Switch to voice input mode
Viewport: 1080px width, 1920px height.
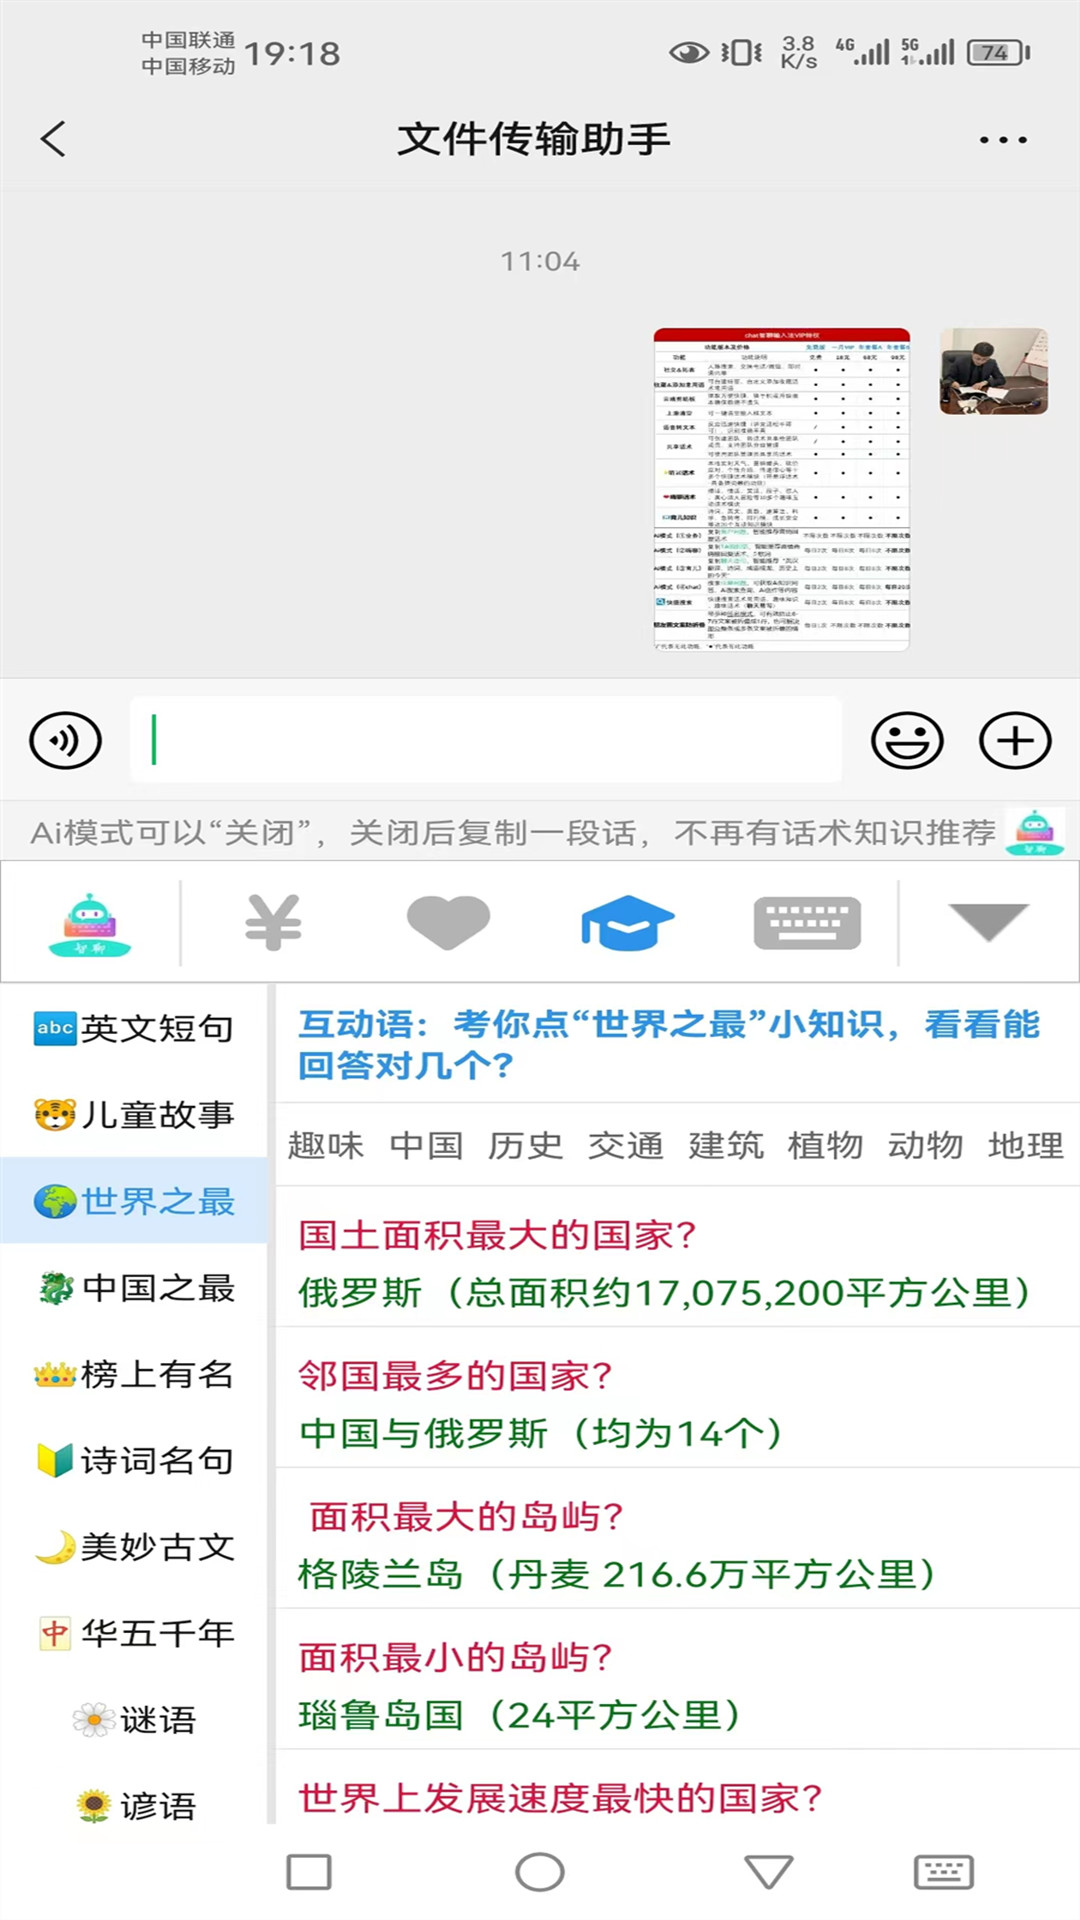pyautogui.click(x=66, y=741)
